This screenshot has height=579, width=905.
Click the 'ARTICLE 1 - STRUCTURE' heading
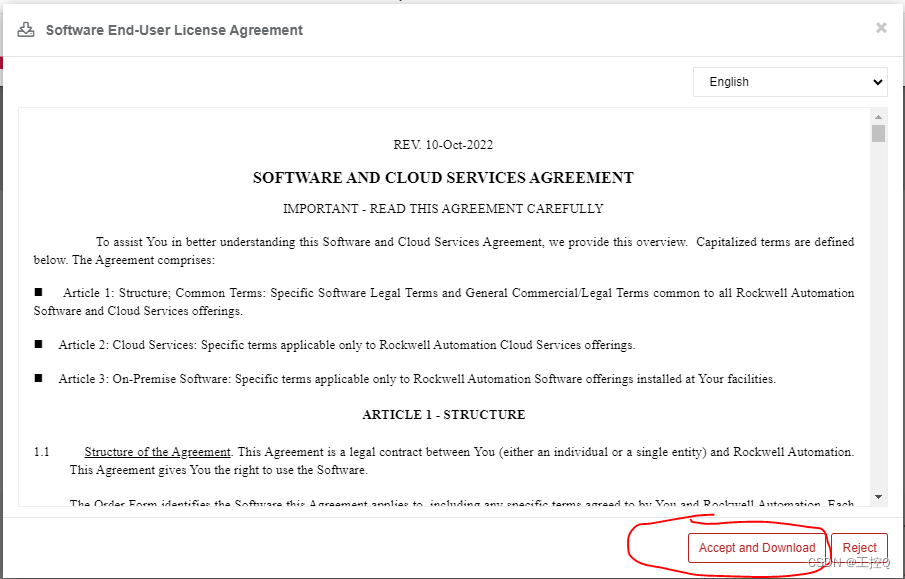[444, 414]
